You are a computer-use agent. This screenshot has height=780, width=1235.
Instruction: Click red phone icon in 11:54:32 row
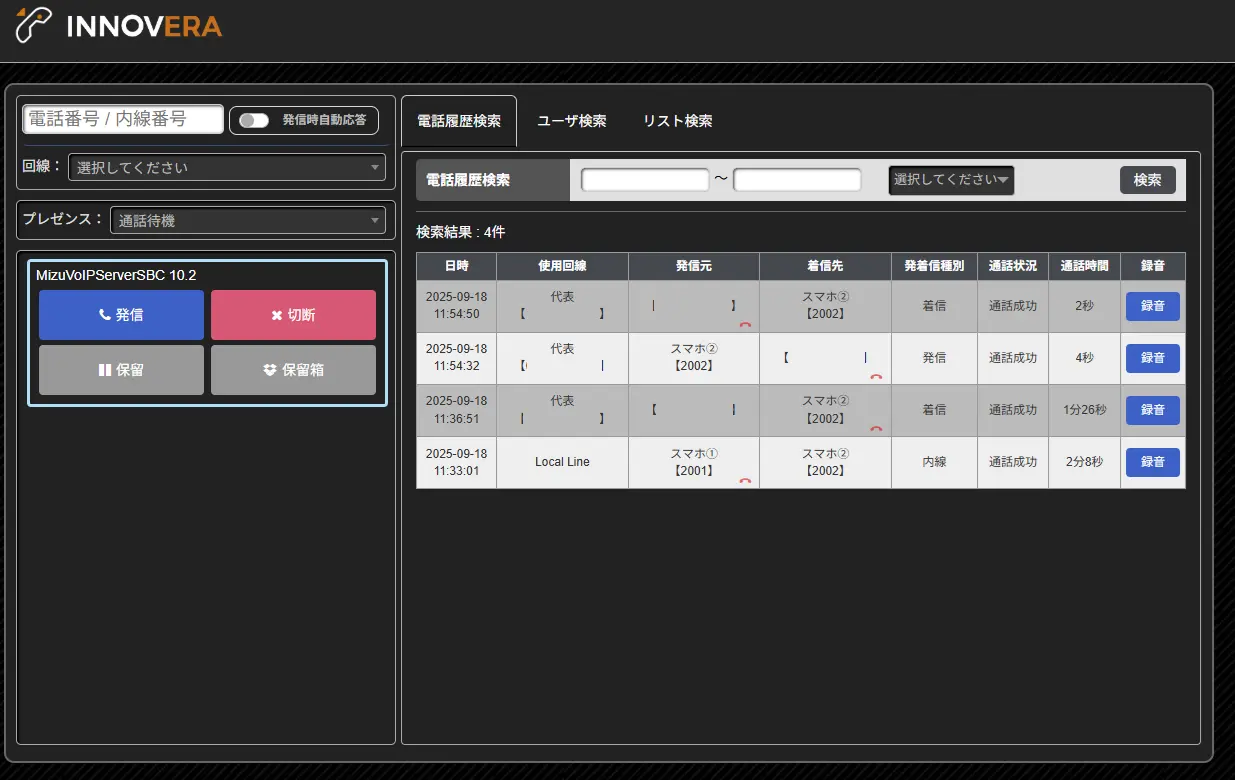click(876, 377)
